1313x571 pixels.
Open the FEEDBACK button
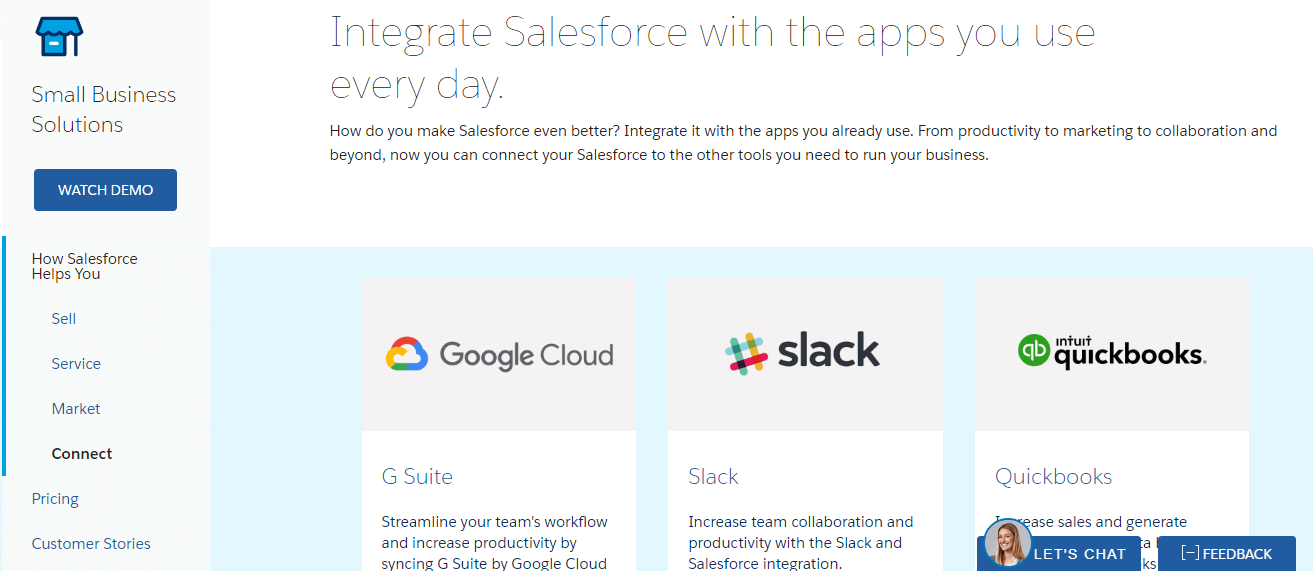coord(1226,553)
